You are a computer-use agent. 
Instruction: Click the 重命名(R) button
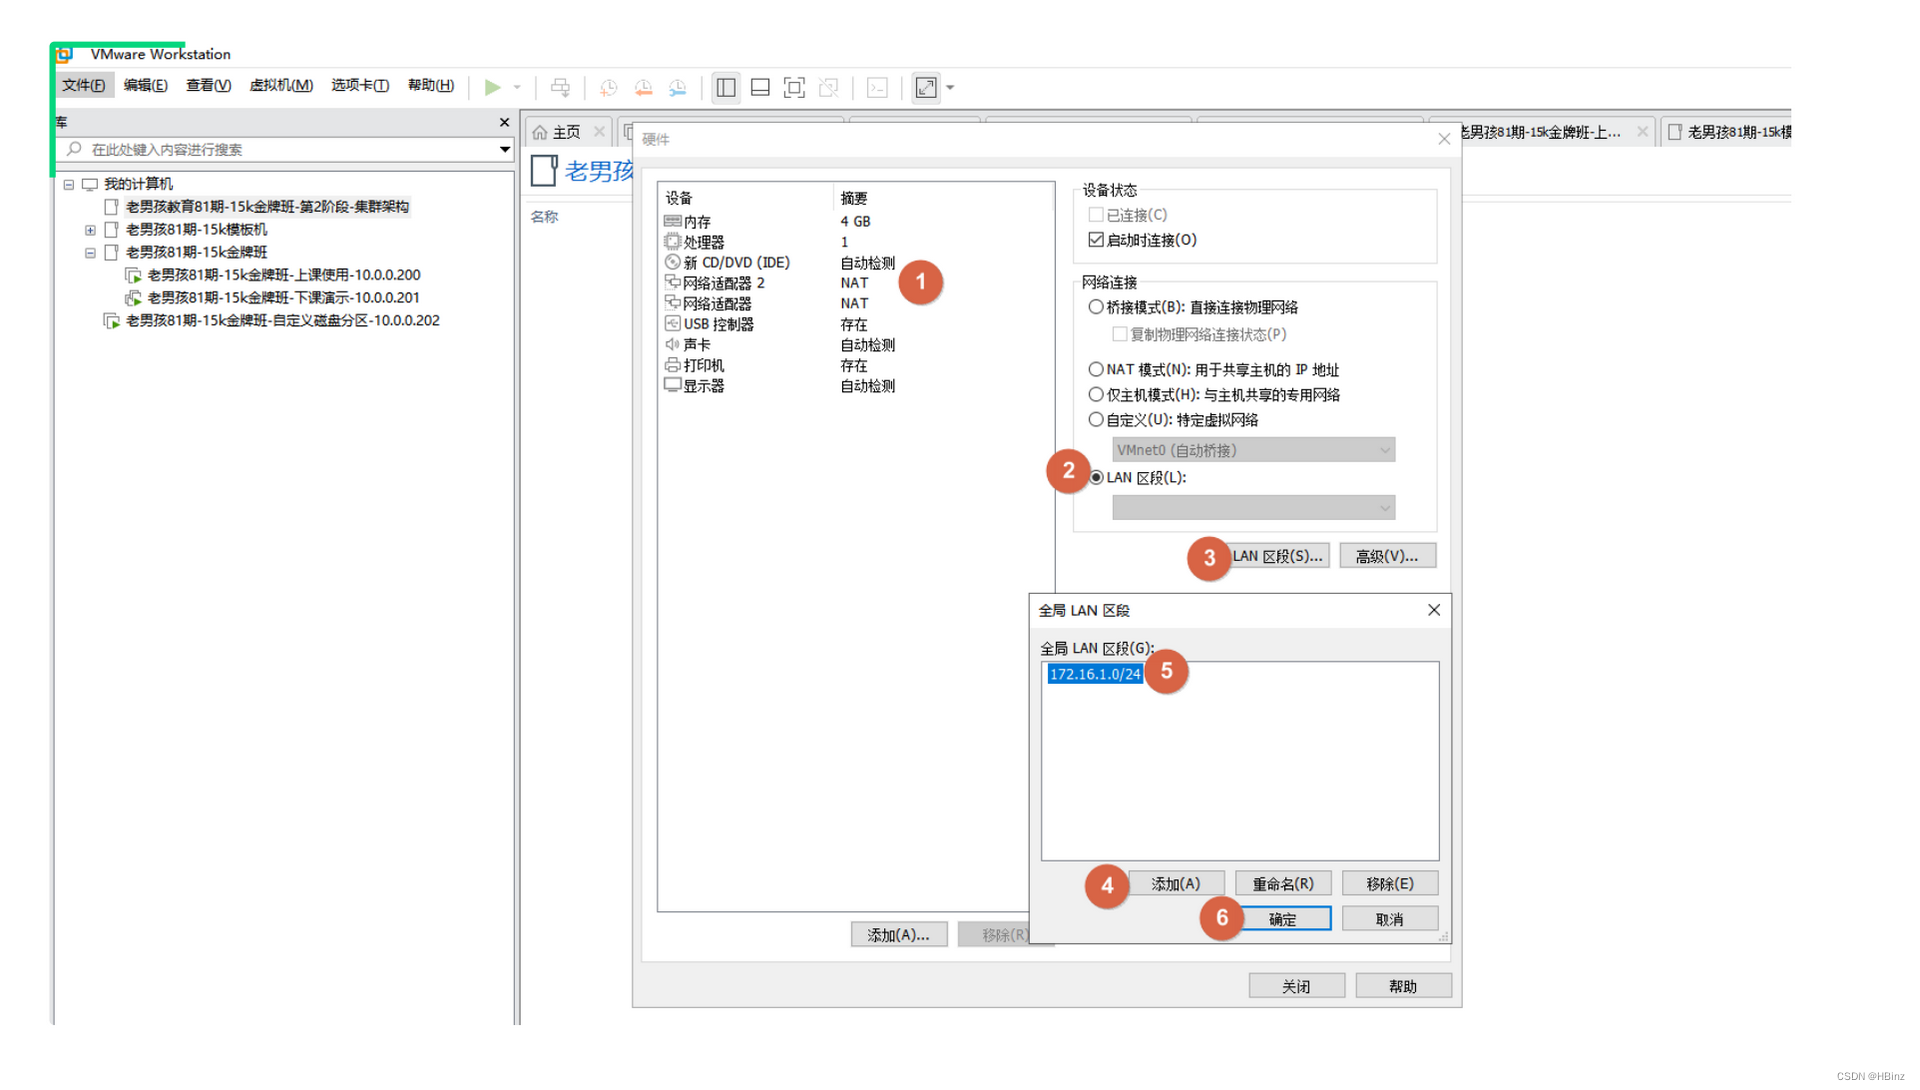click(x=1283, y=884)
